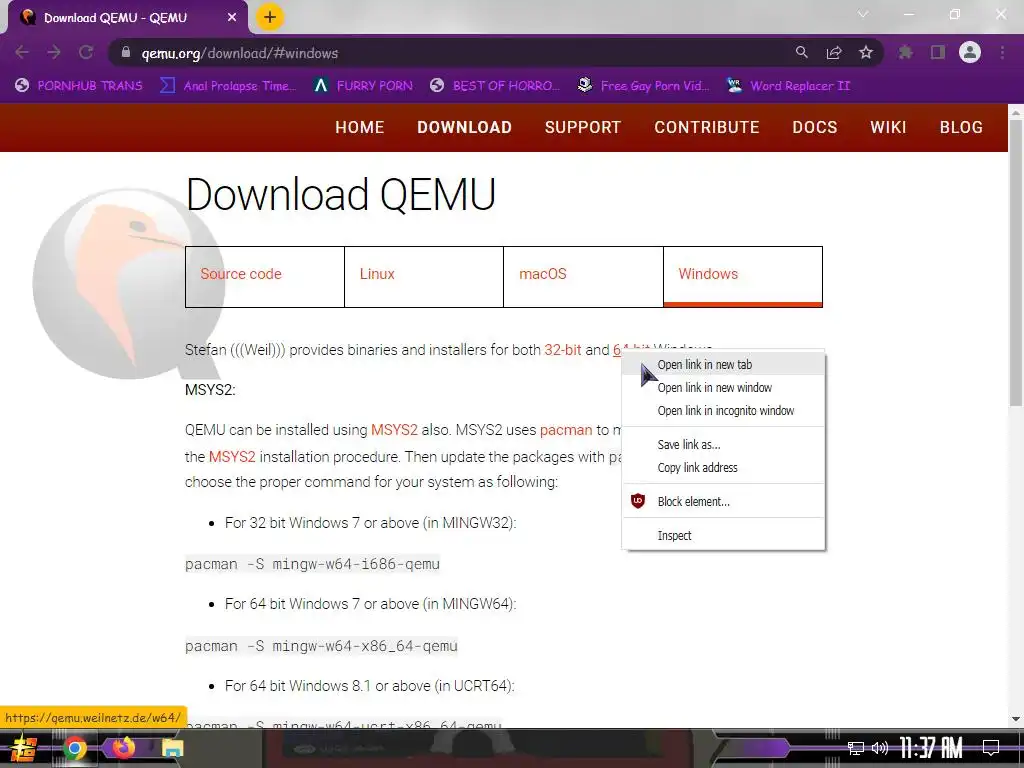Click the pacman -S mingw-w64-i686-qemu command text
This screenshot has width=1024, height=768.
[x=312, y=564]
